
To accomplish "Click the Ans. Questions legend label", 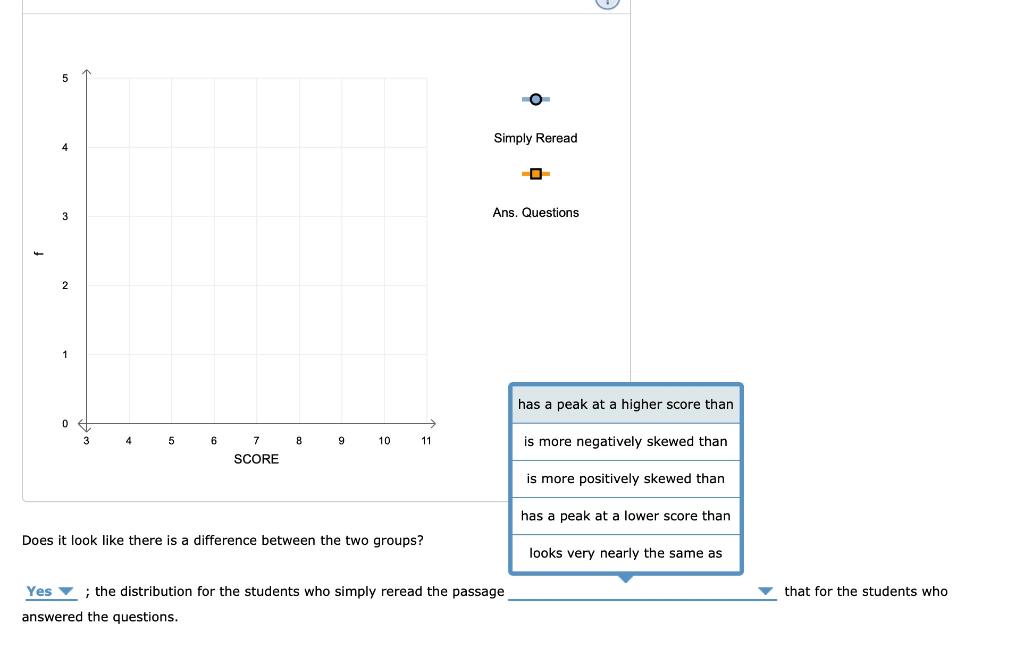I will tap(536, 212).
